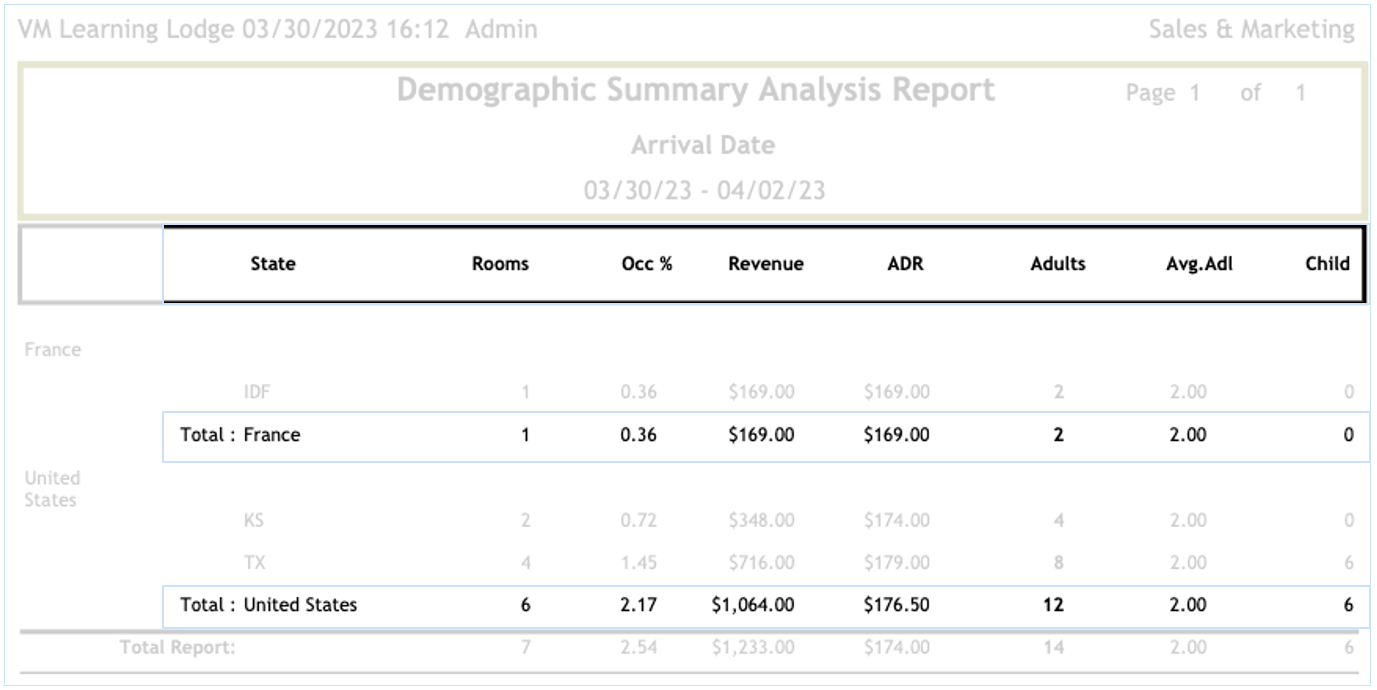Click the Occ % column header

(647, 264)
